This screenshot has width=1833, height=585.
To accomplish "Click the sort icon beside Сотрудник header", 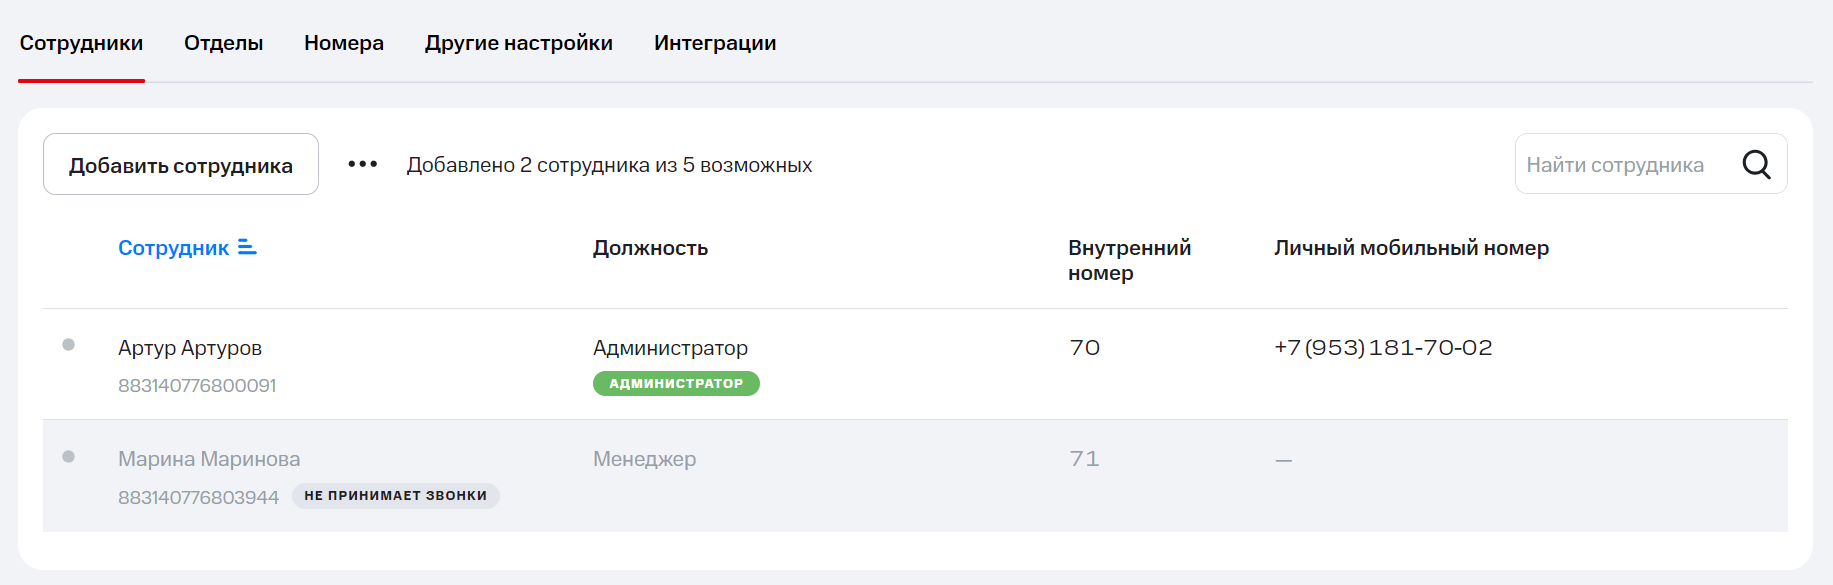I will coord(247,247).
